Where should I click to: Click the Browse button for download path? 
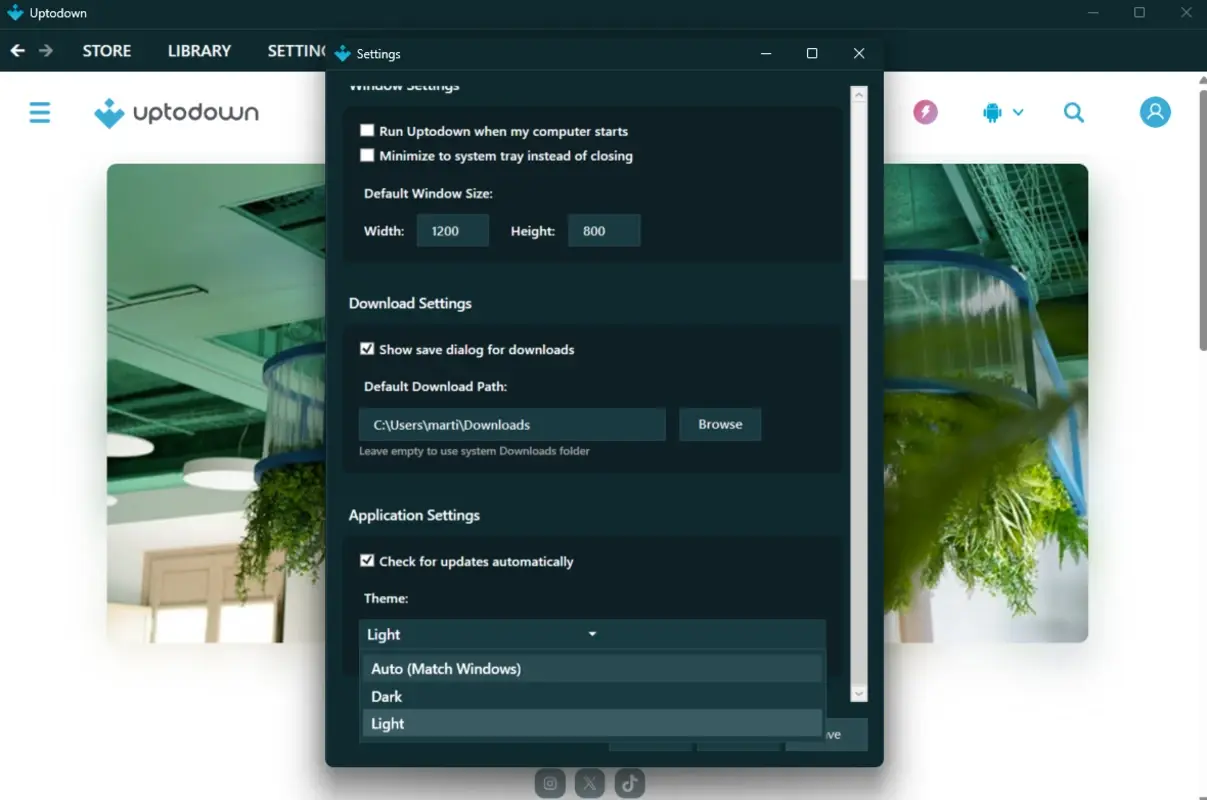click(720, 424)
